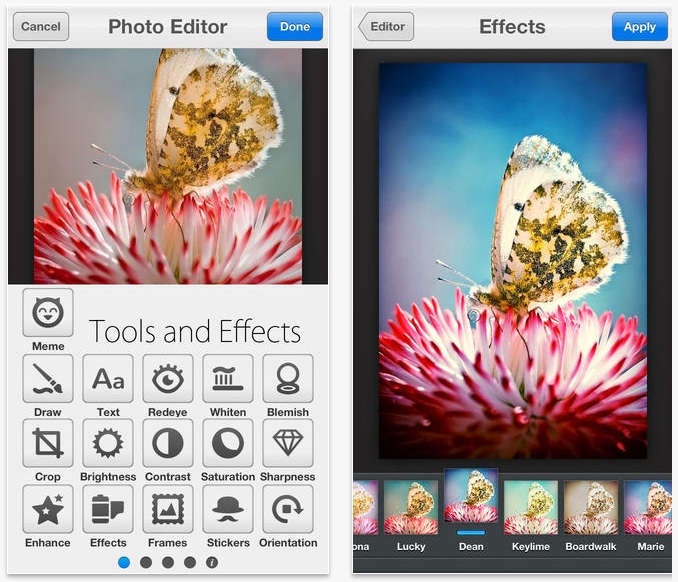
Task: Choose the Dean effect thumbnail
Action: tap(471, 496)
